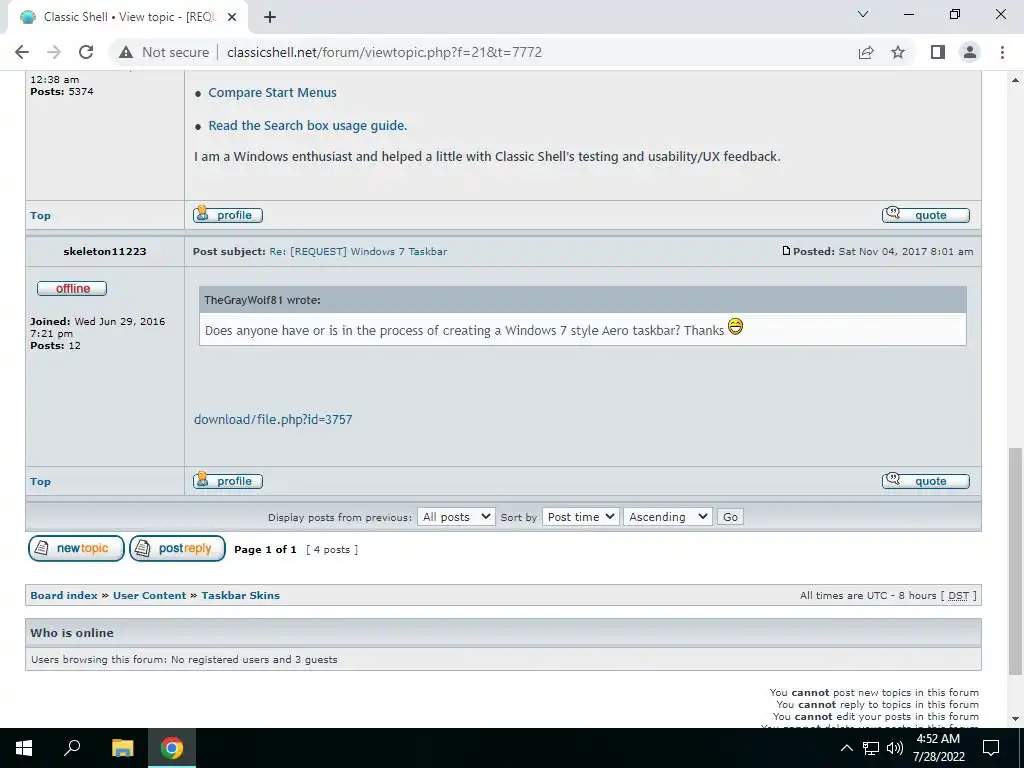Open the network status tray icon

tap(871, 748)
